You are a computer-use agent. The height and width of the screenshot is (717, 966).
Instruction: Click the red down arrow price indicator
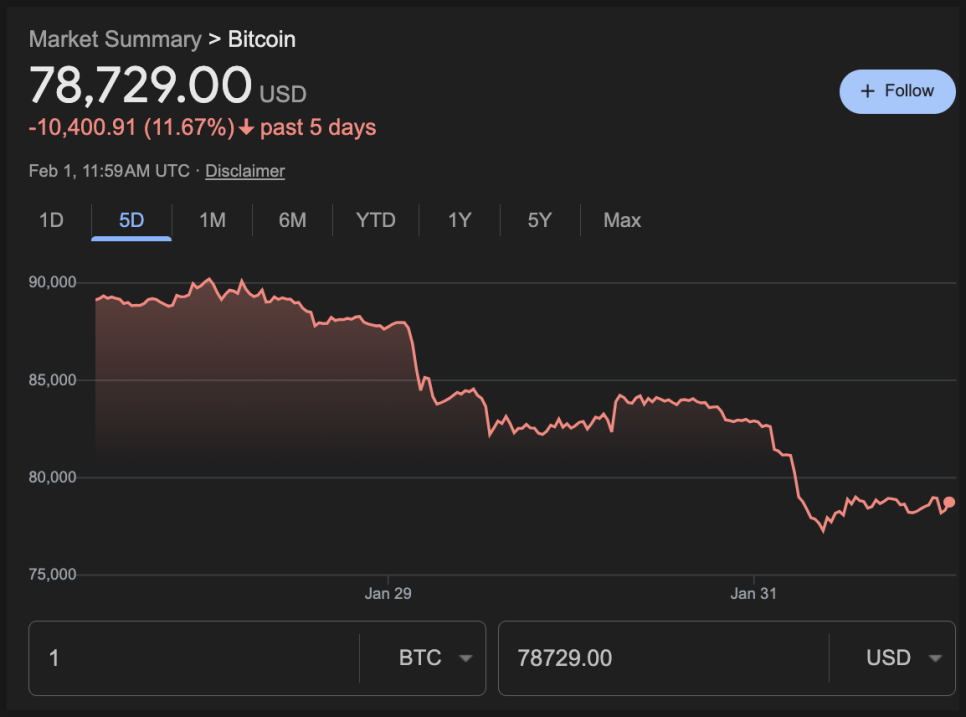coord(246,128)
